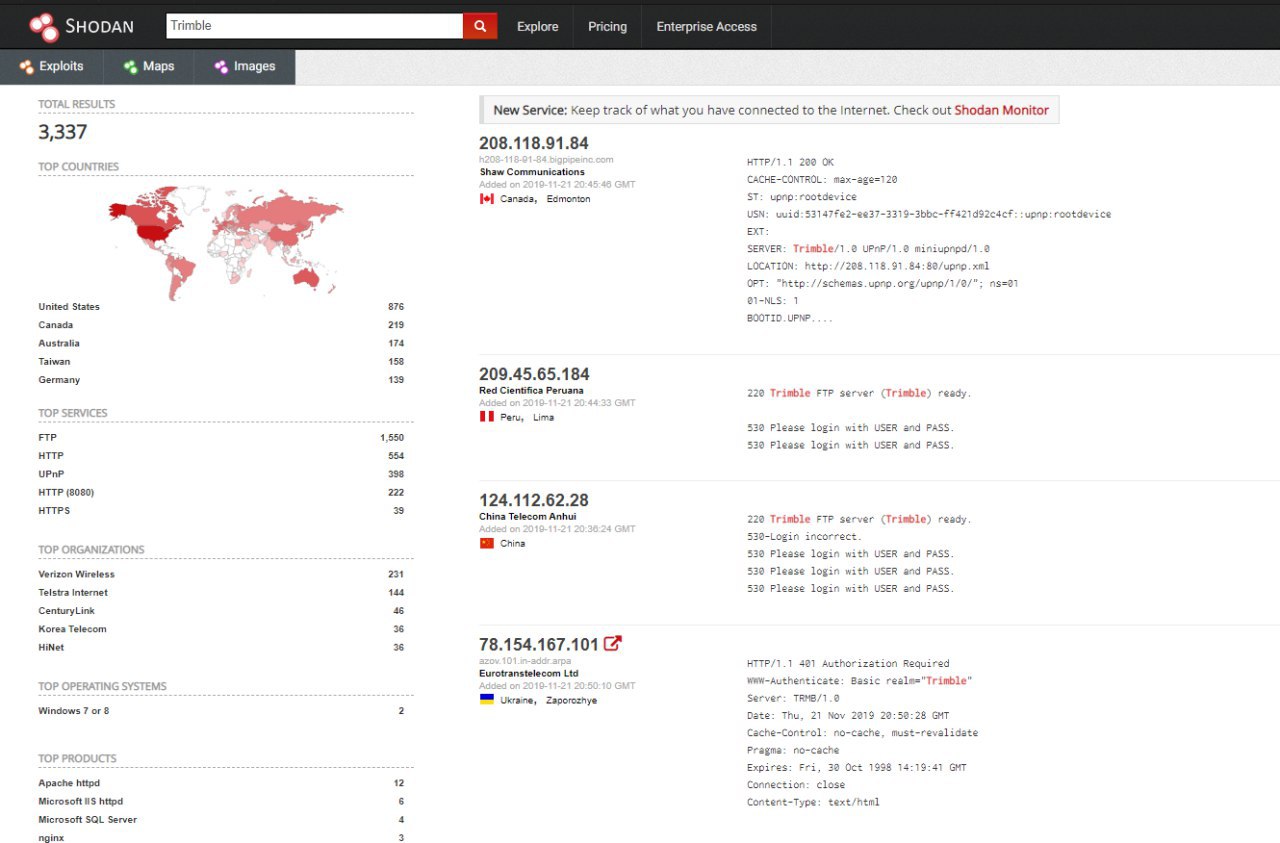
Task: Filter by UPnP service
Action: pos(51,474)
